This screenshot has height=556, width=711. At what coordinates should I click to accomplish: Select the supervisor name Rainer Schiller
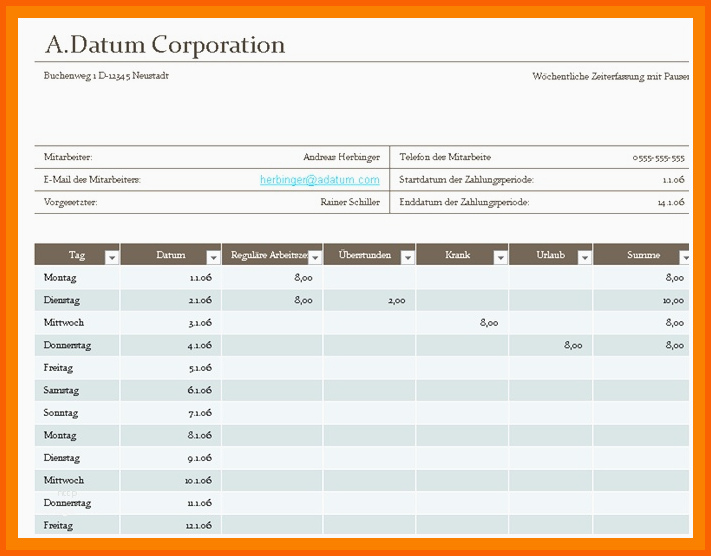click(350, 202)
